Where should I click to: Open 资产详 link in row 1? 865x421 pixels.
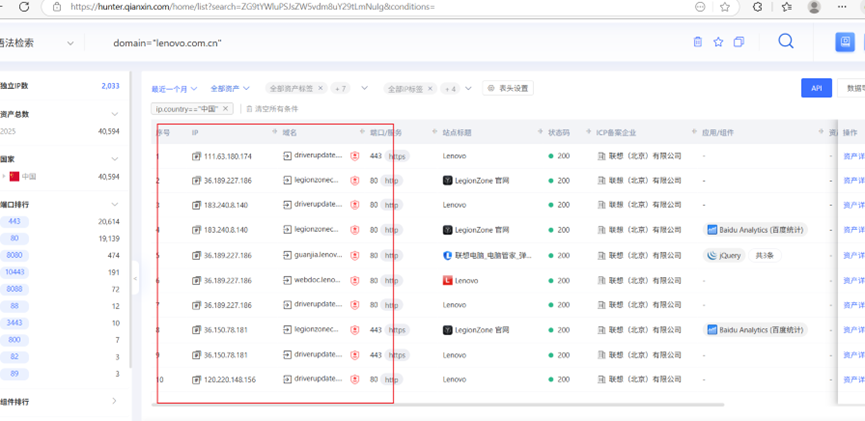click(853, 156)
